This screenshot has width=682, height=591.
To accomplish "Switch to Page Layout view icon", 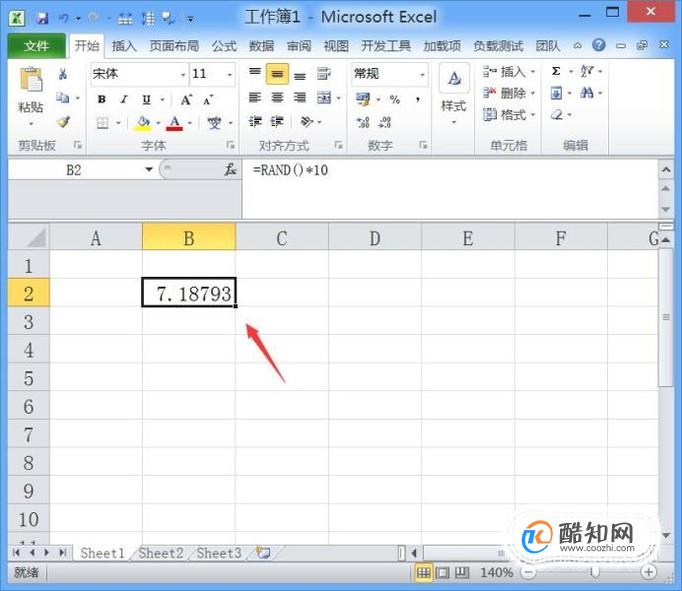I will [x=443, y=573].
